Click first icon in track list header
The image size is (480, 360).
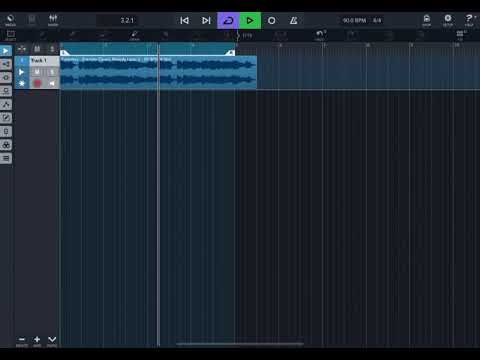coord(22,49)
